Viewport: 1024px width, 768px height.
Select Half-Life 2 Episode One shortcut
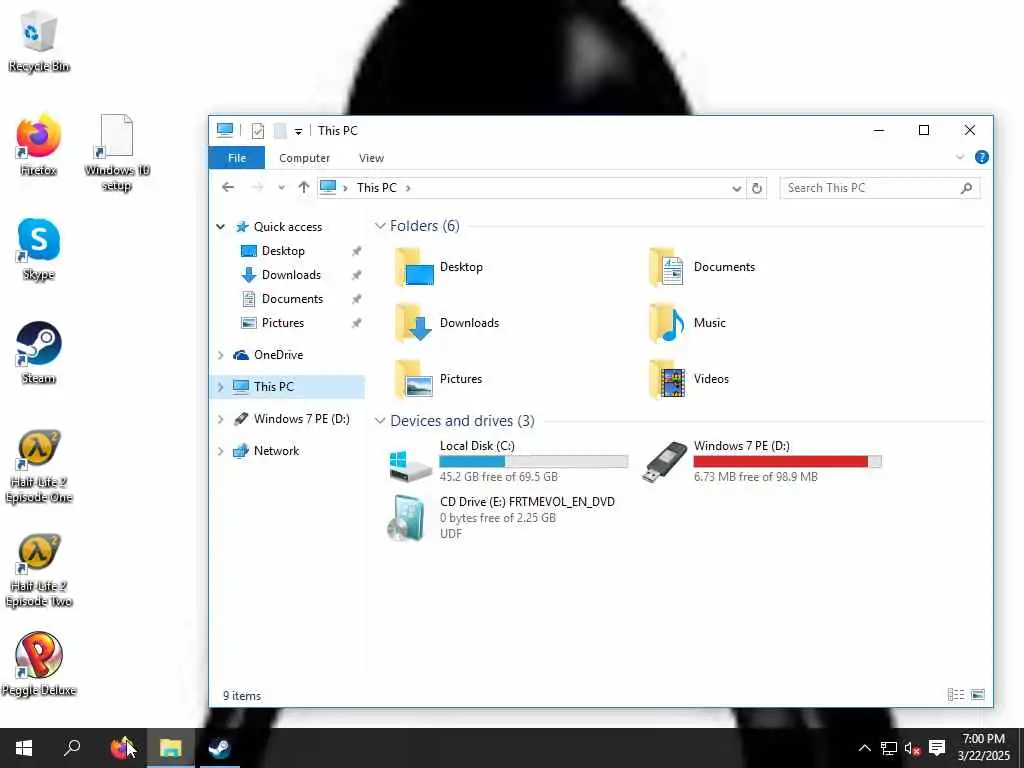(39, 466)
